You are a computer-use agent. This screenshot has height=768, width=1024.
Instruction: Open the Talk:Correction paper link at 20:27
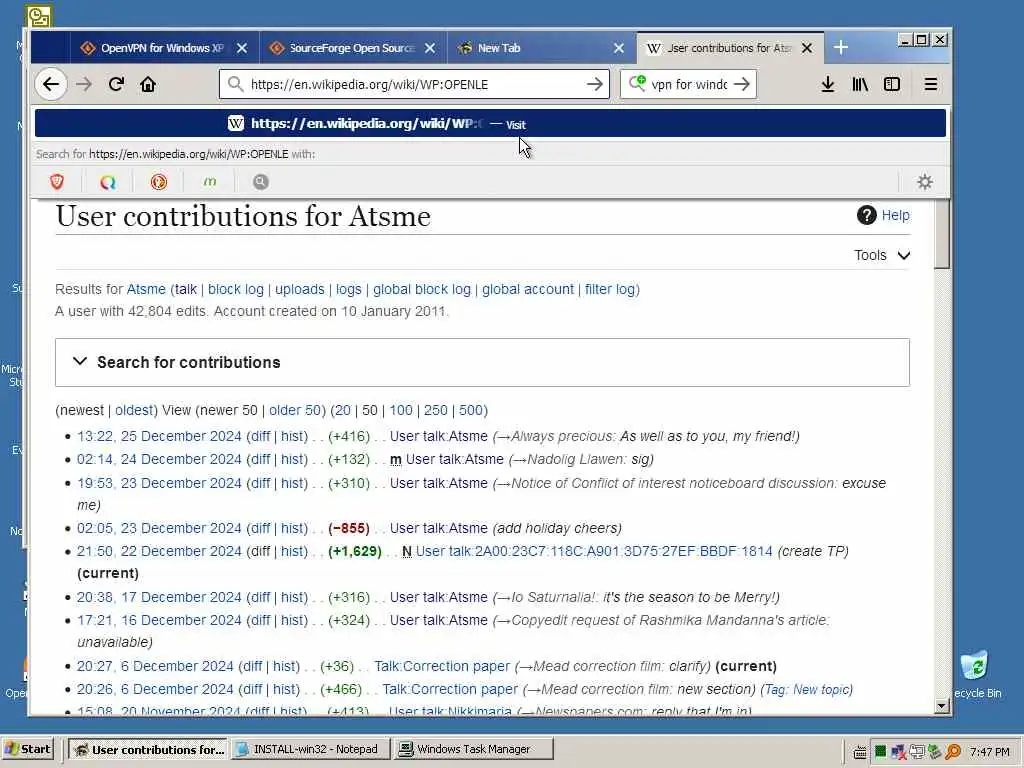(x=441, y=666)
